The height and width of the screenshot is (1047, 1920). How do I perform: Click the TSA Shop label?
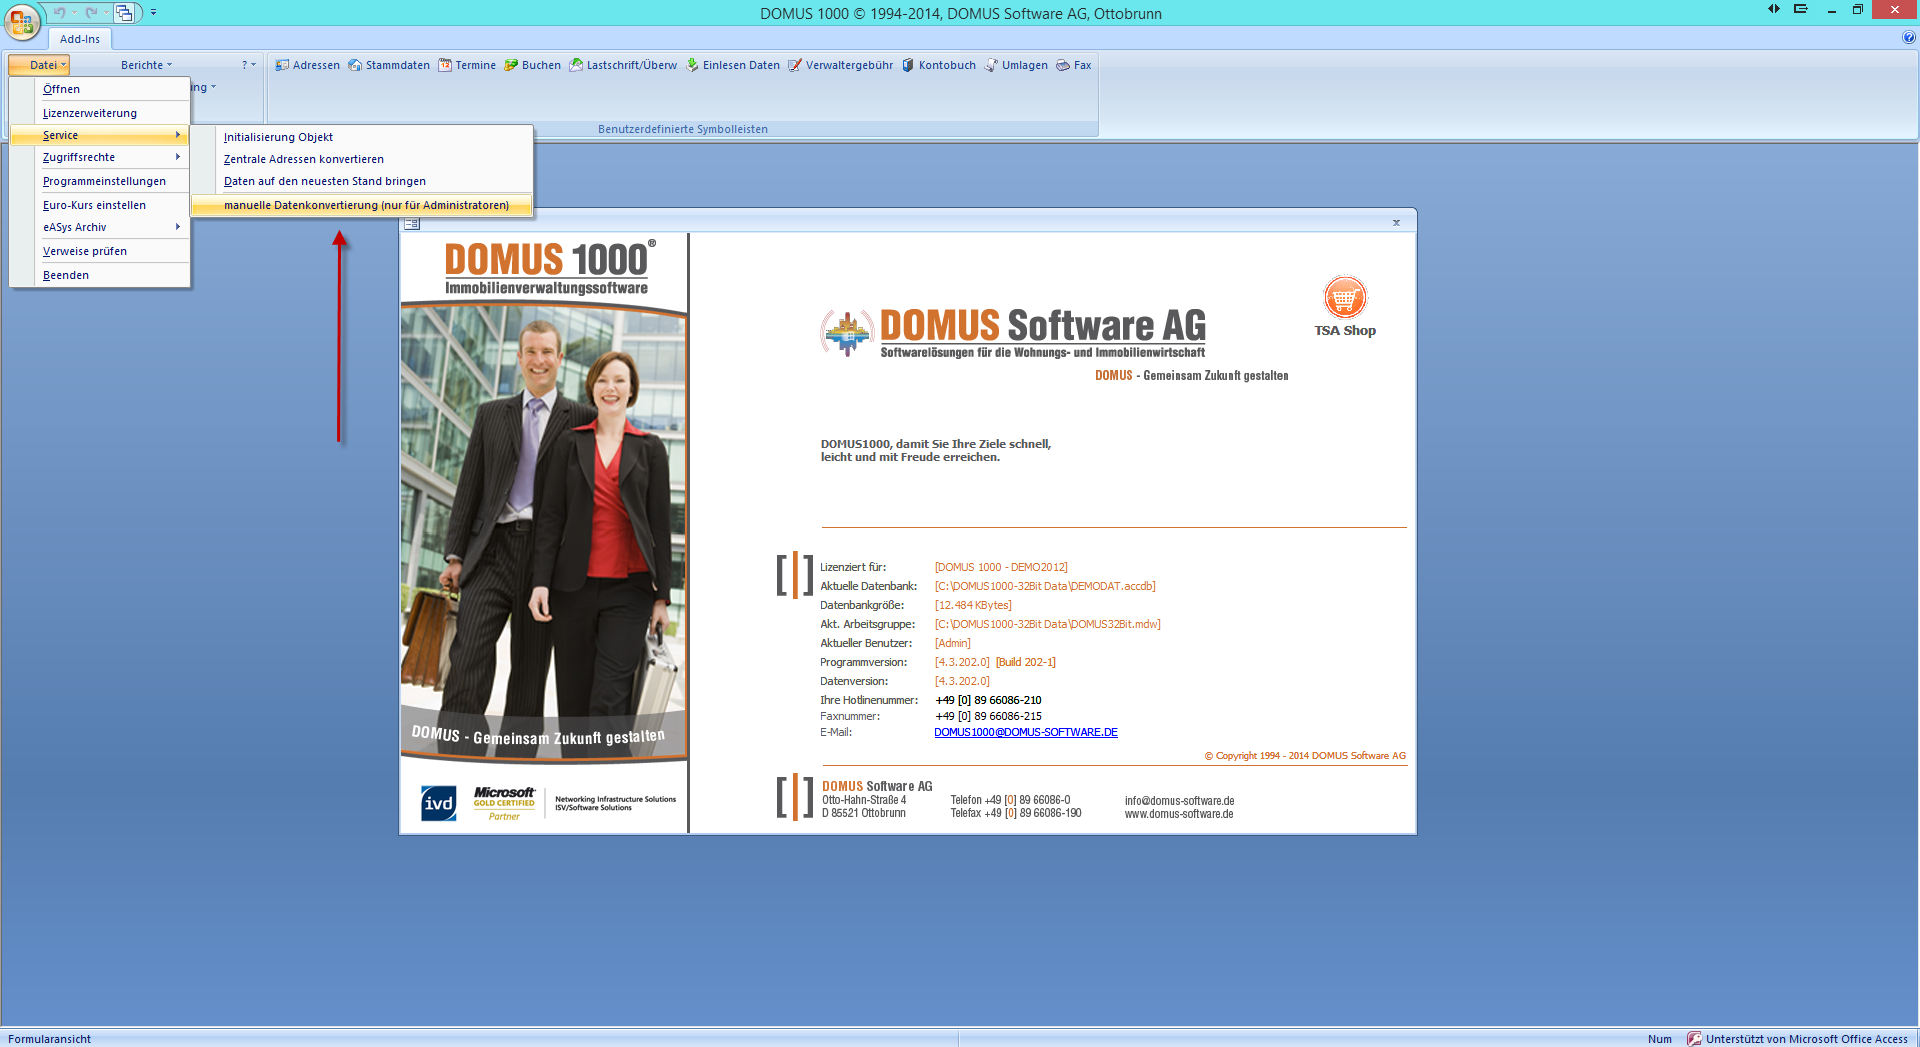(x=1345, y=331)
